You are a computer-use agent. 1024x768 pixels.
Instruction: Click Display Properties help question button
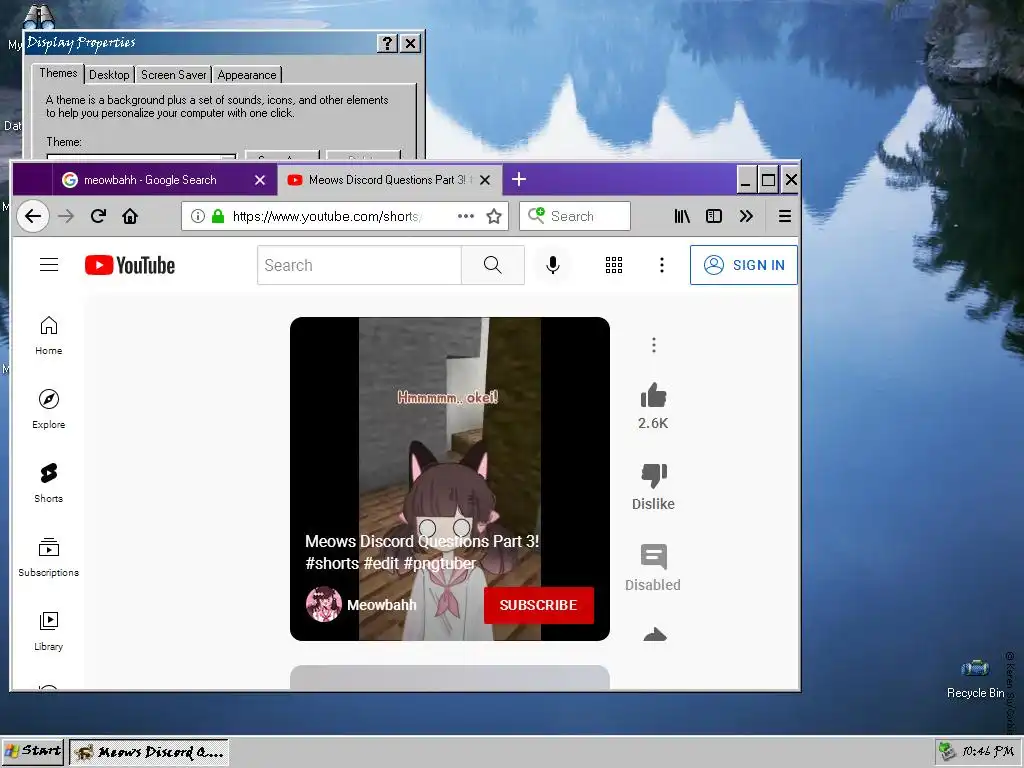[387, 43]
